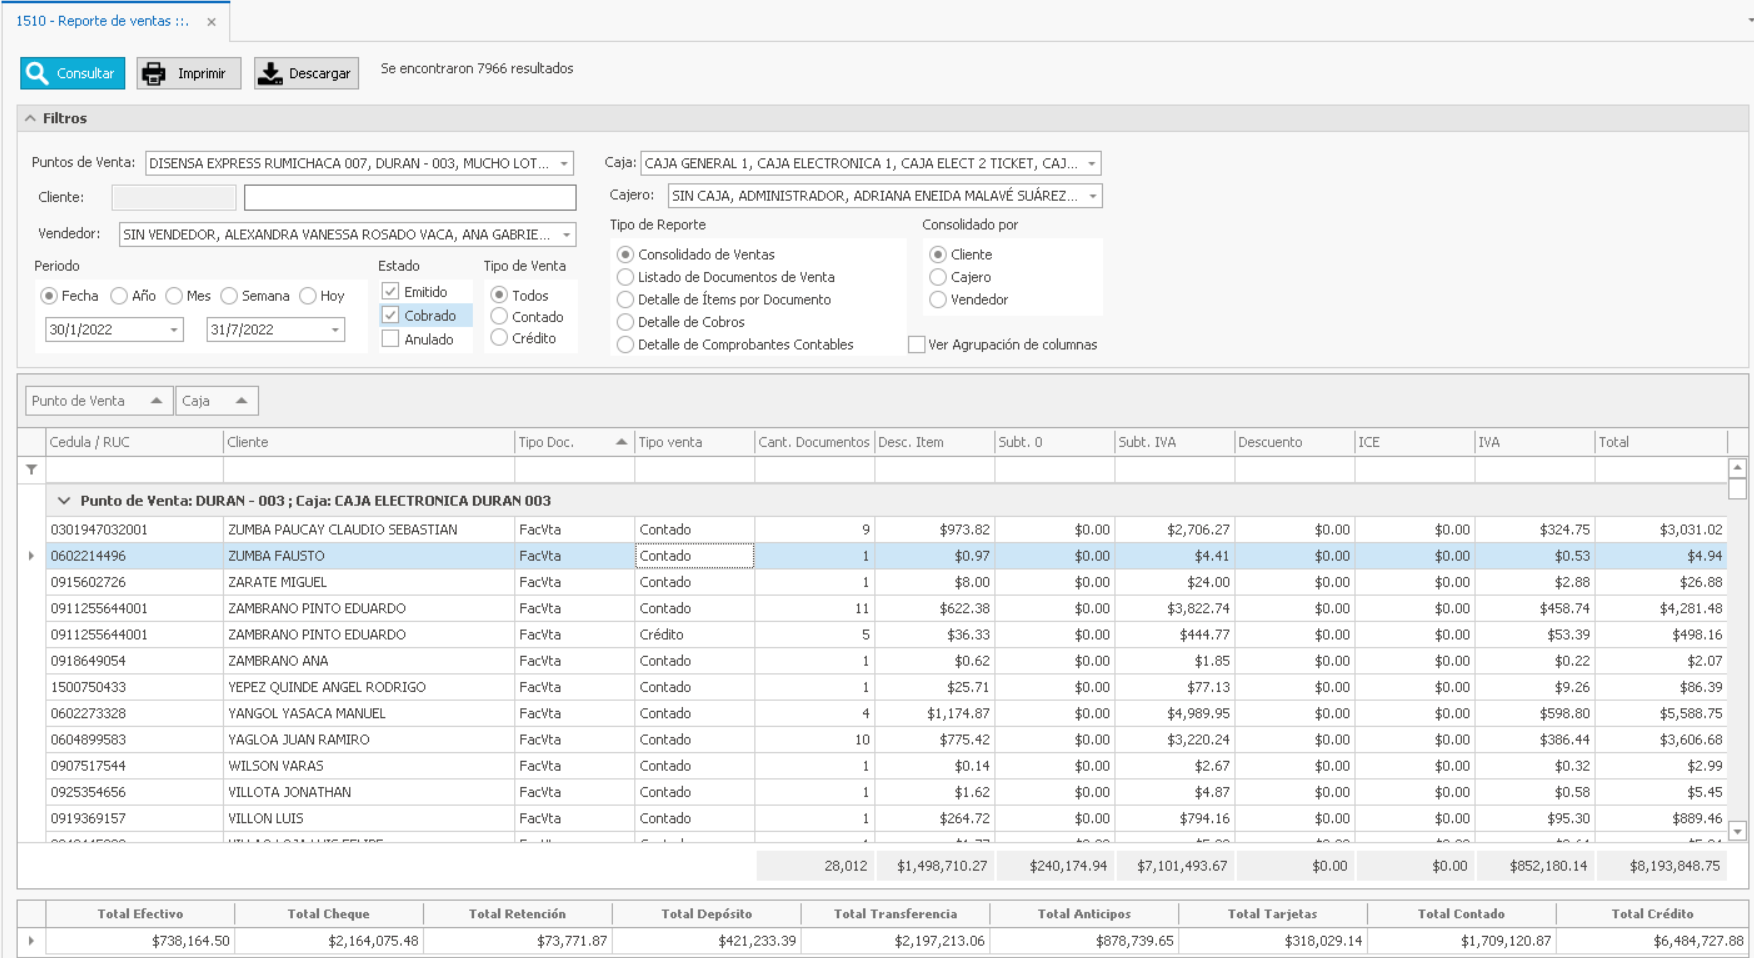1754x958 pixels.
Task: Uncheck the Emitido status checkbox
Action: (x=391, y=292)
